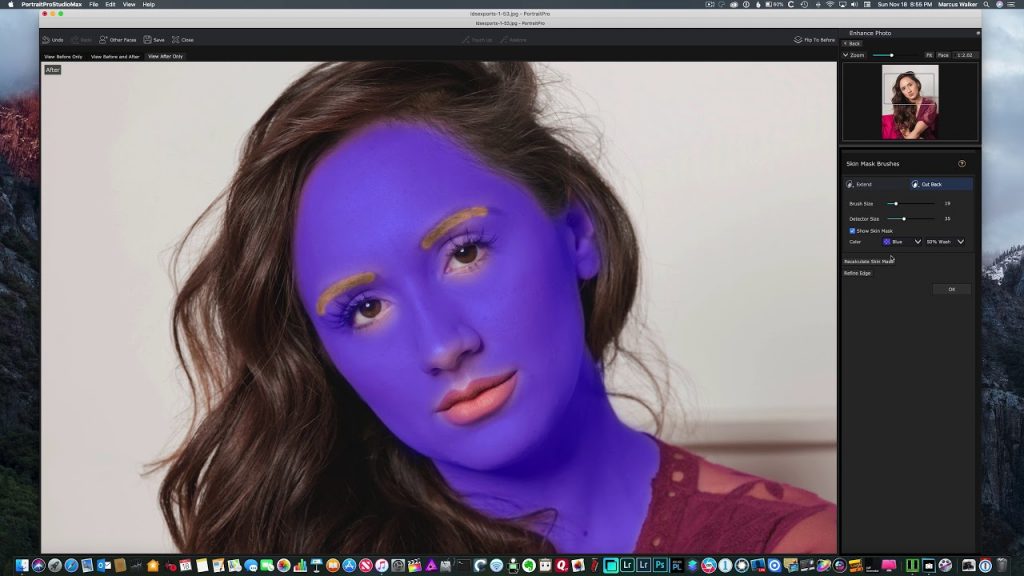Click the Close toolbar button
Viewport: 1024px width, 576px height.
[x=183, y=40]
